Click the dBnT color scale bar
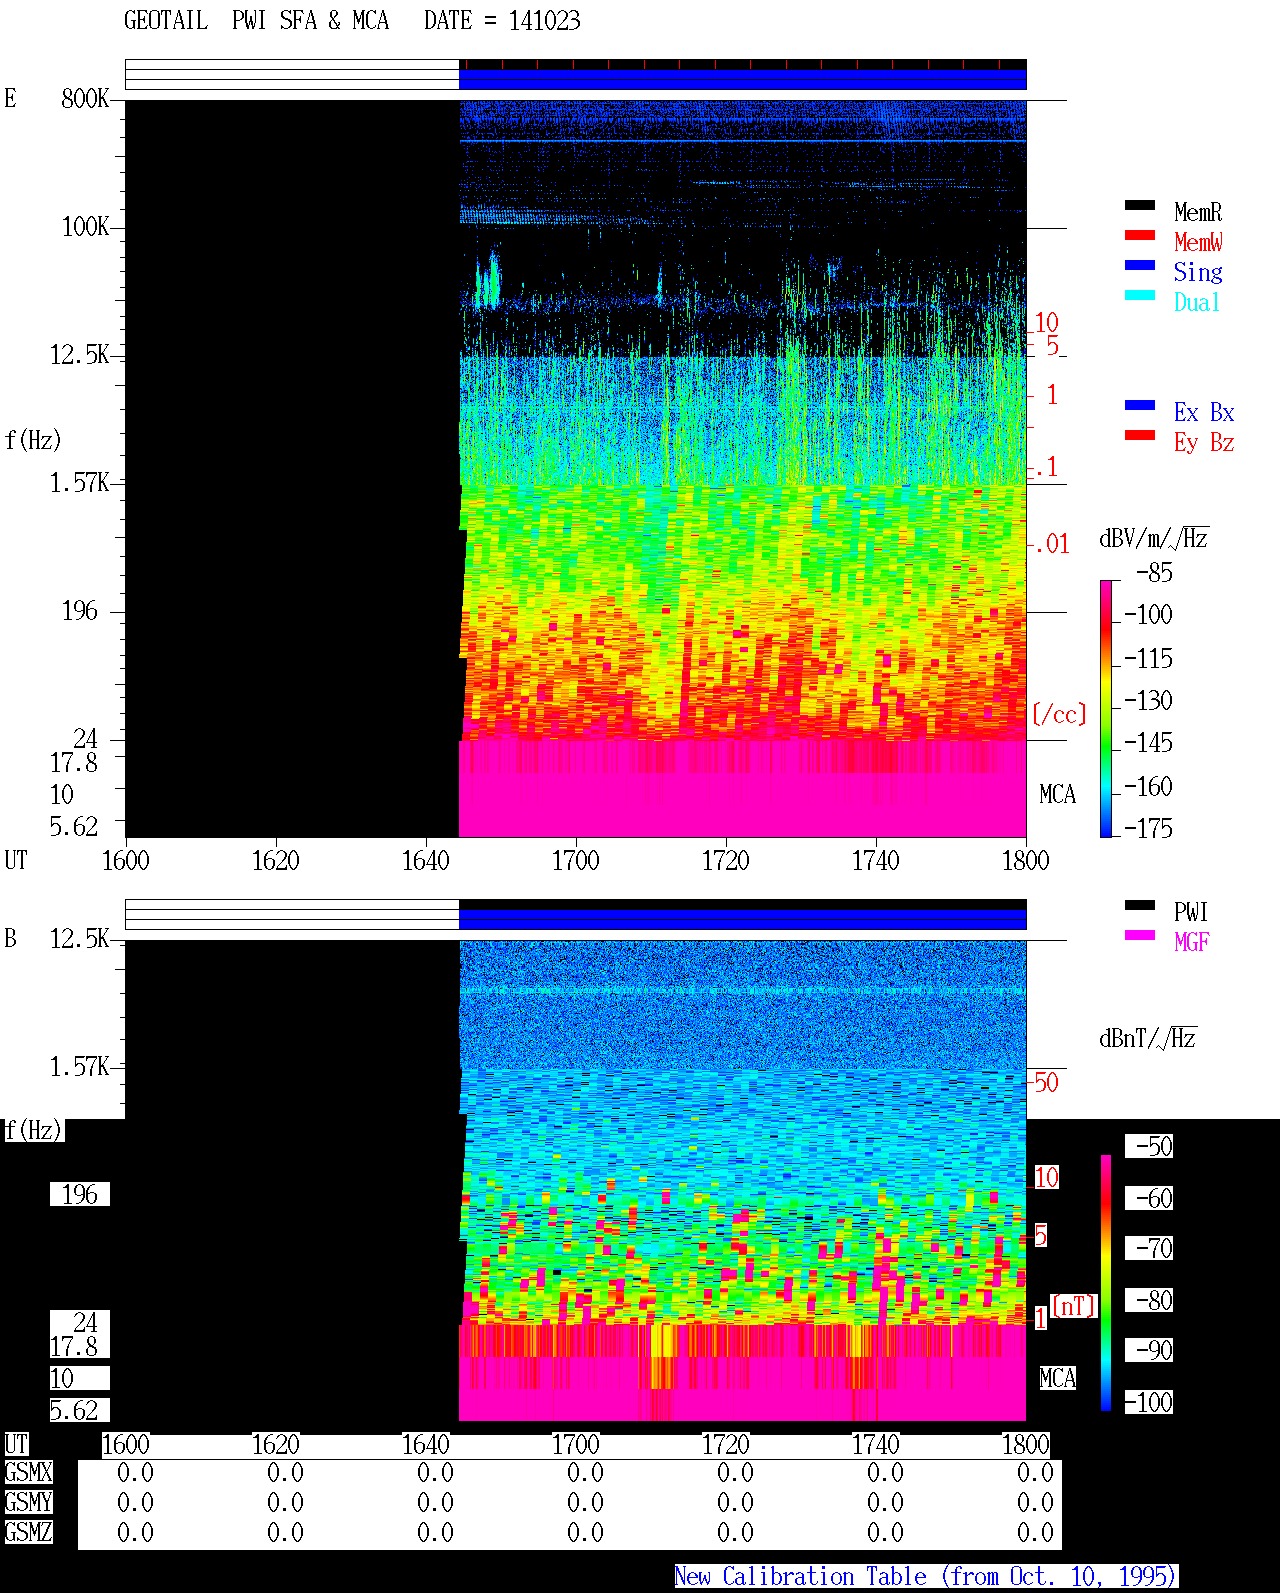The height and width of the screenshot is (1593, 1280). tap(1106, 1283)
